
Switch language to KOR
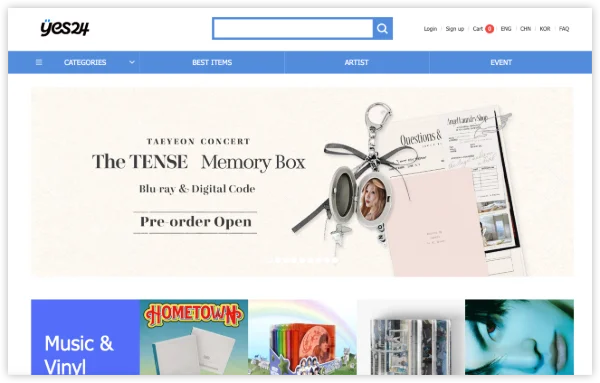pos(545,29)
